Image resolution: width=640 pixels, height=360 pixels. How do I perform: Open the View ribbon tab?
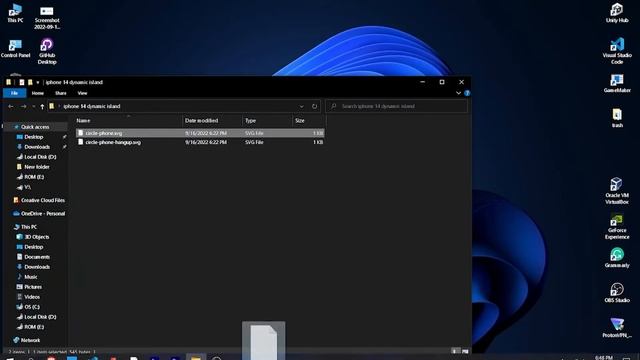pyautogui.click(x=82, y=93)
